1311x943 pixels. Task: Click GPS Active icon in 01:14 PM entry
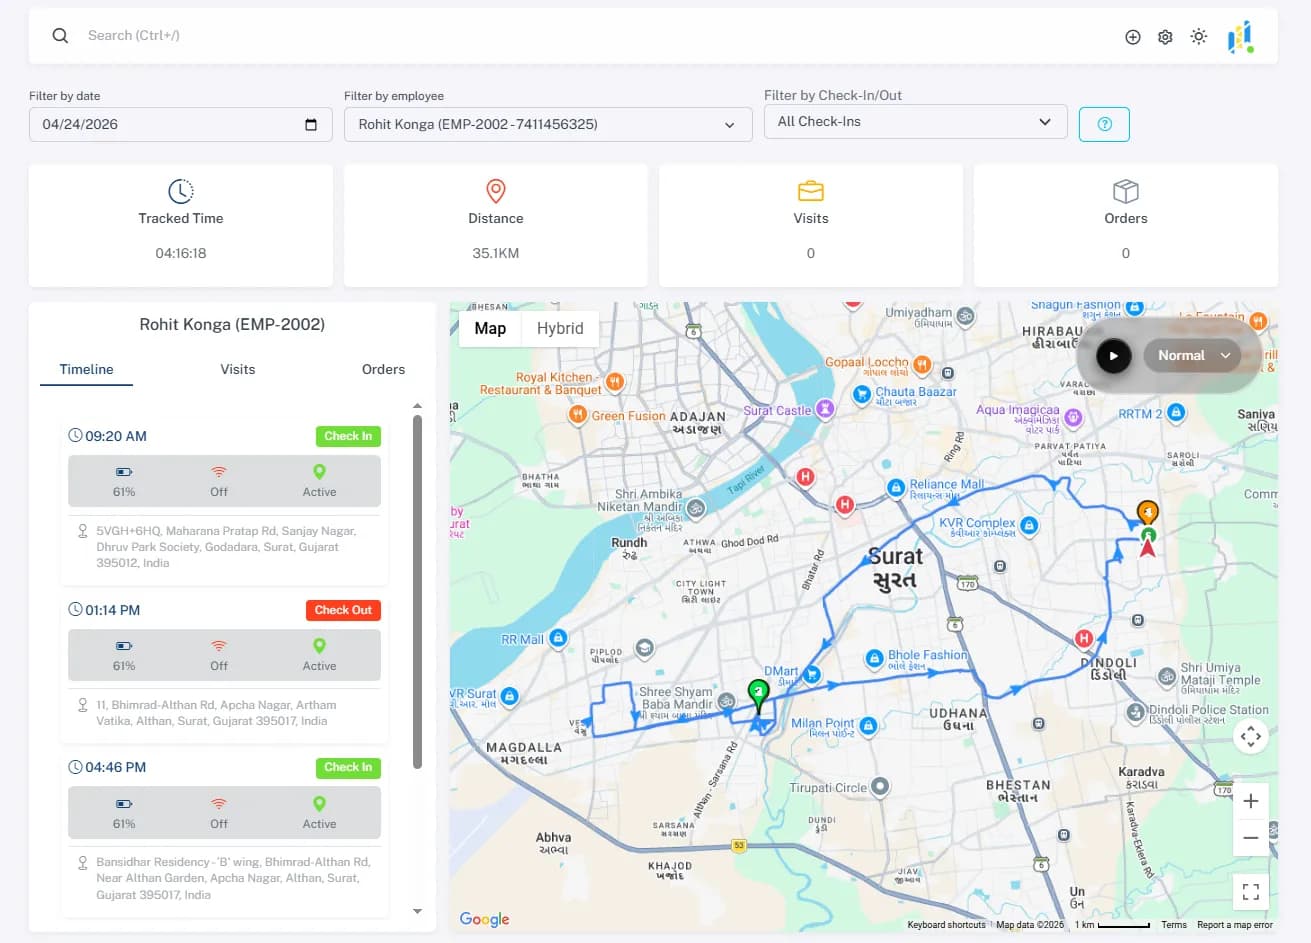click(x=319, y=646)
